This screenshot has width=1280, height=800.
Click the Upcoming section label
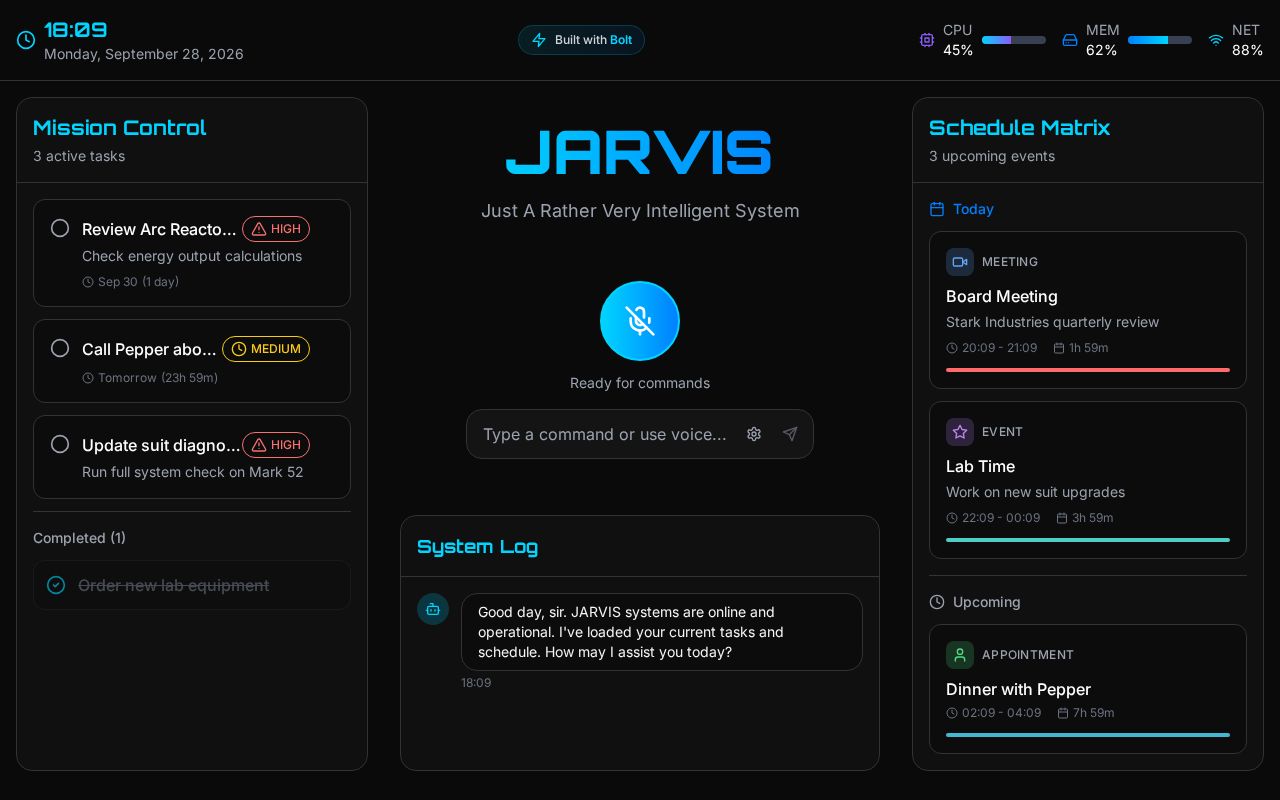987,602
